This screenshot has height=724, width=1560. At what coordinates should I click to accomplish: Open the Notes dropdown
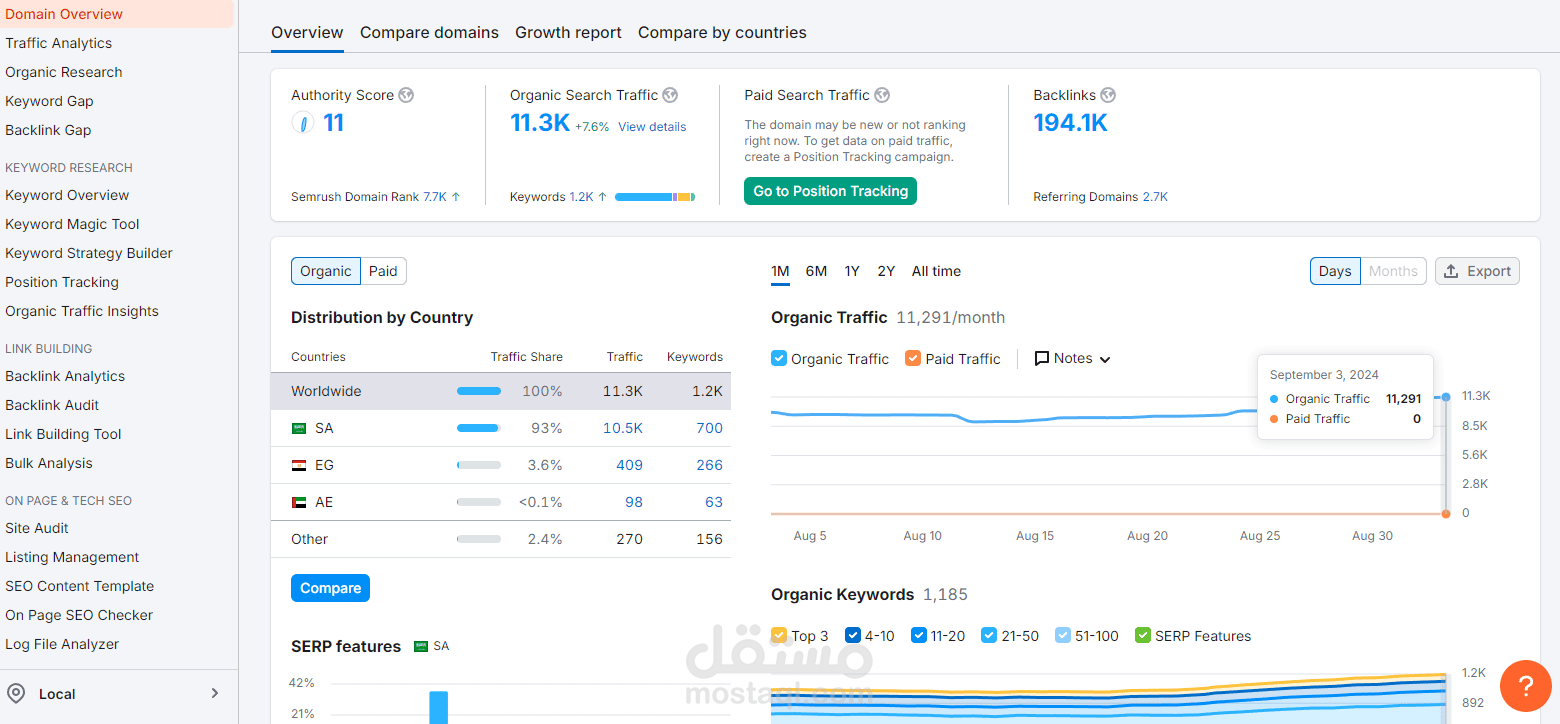coord(1073,358)
